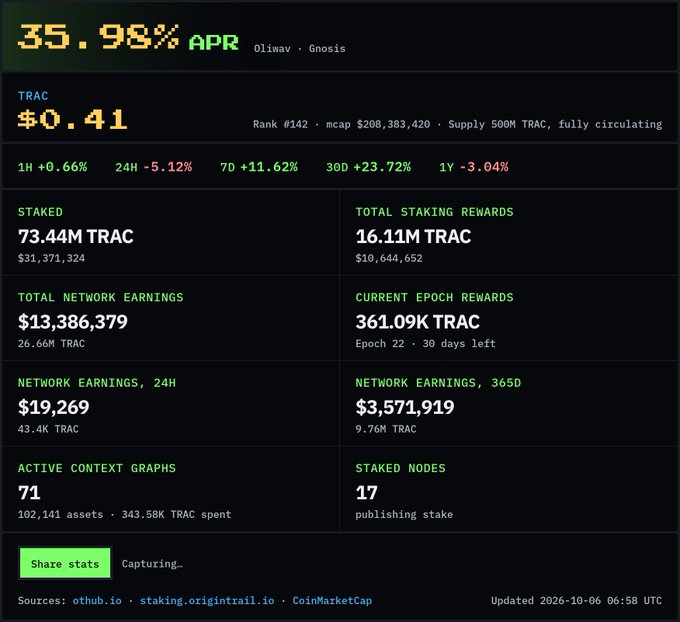Click the $10,644,652 rewards amount
Screen dimensions: 680x622
tap(389, 258)
